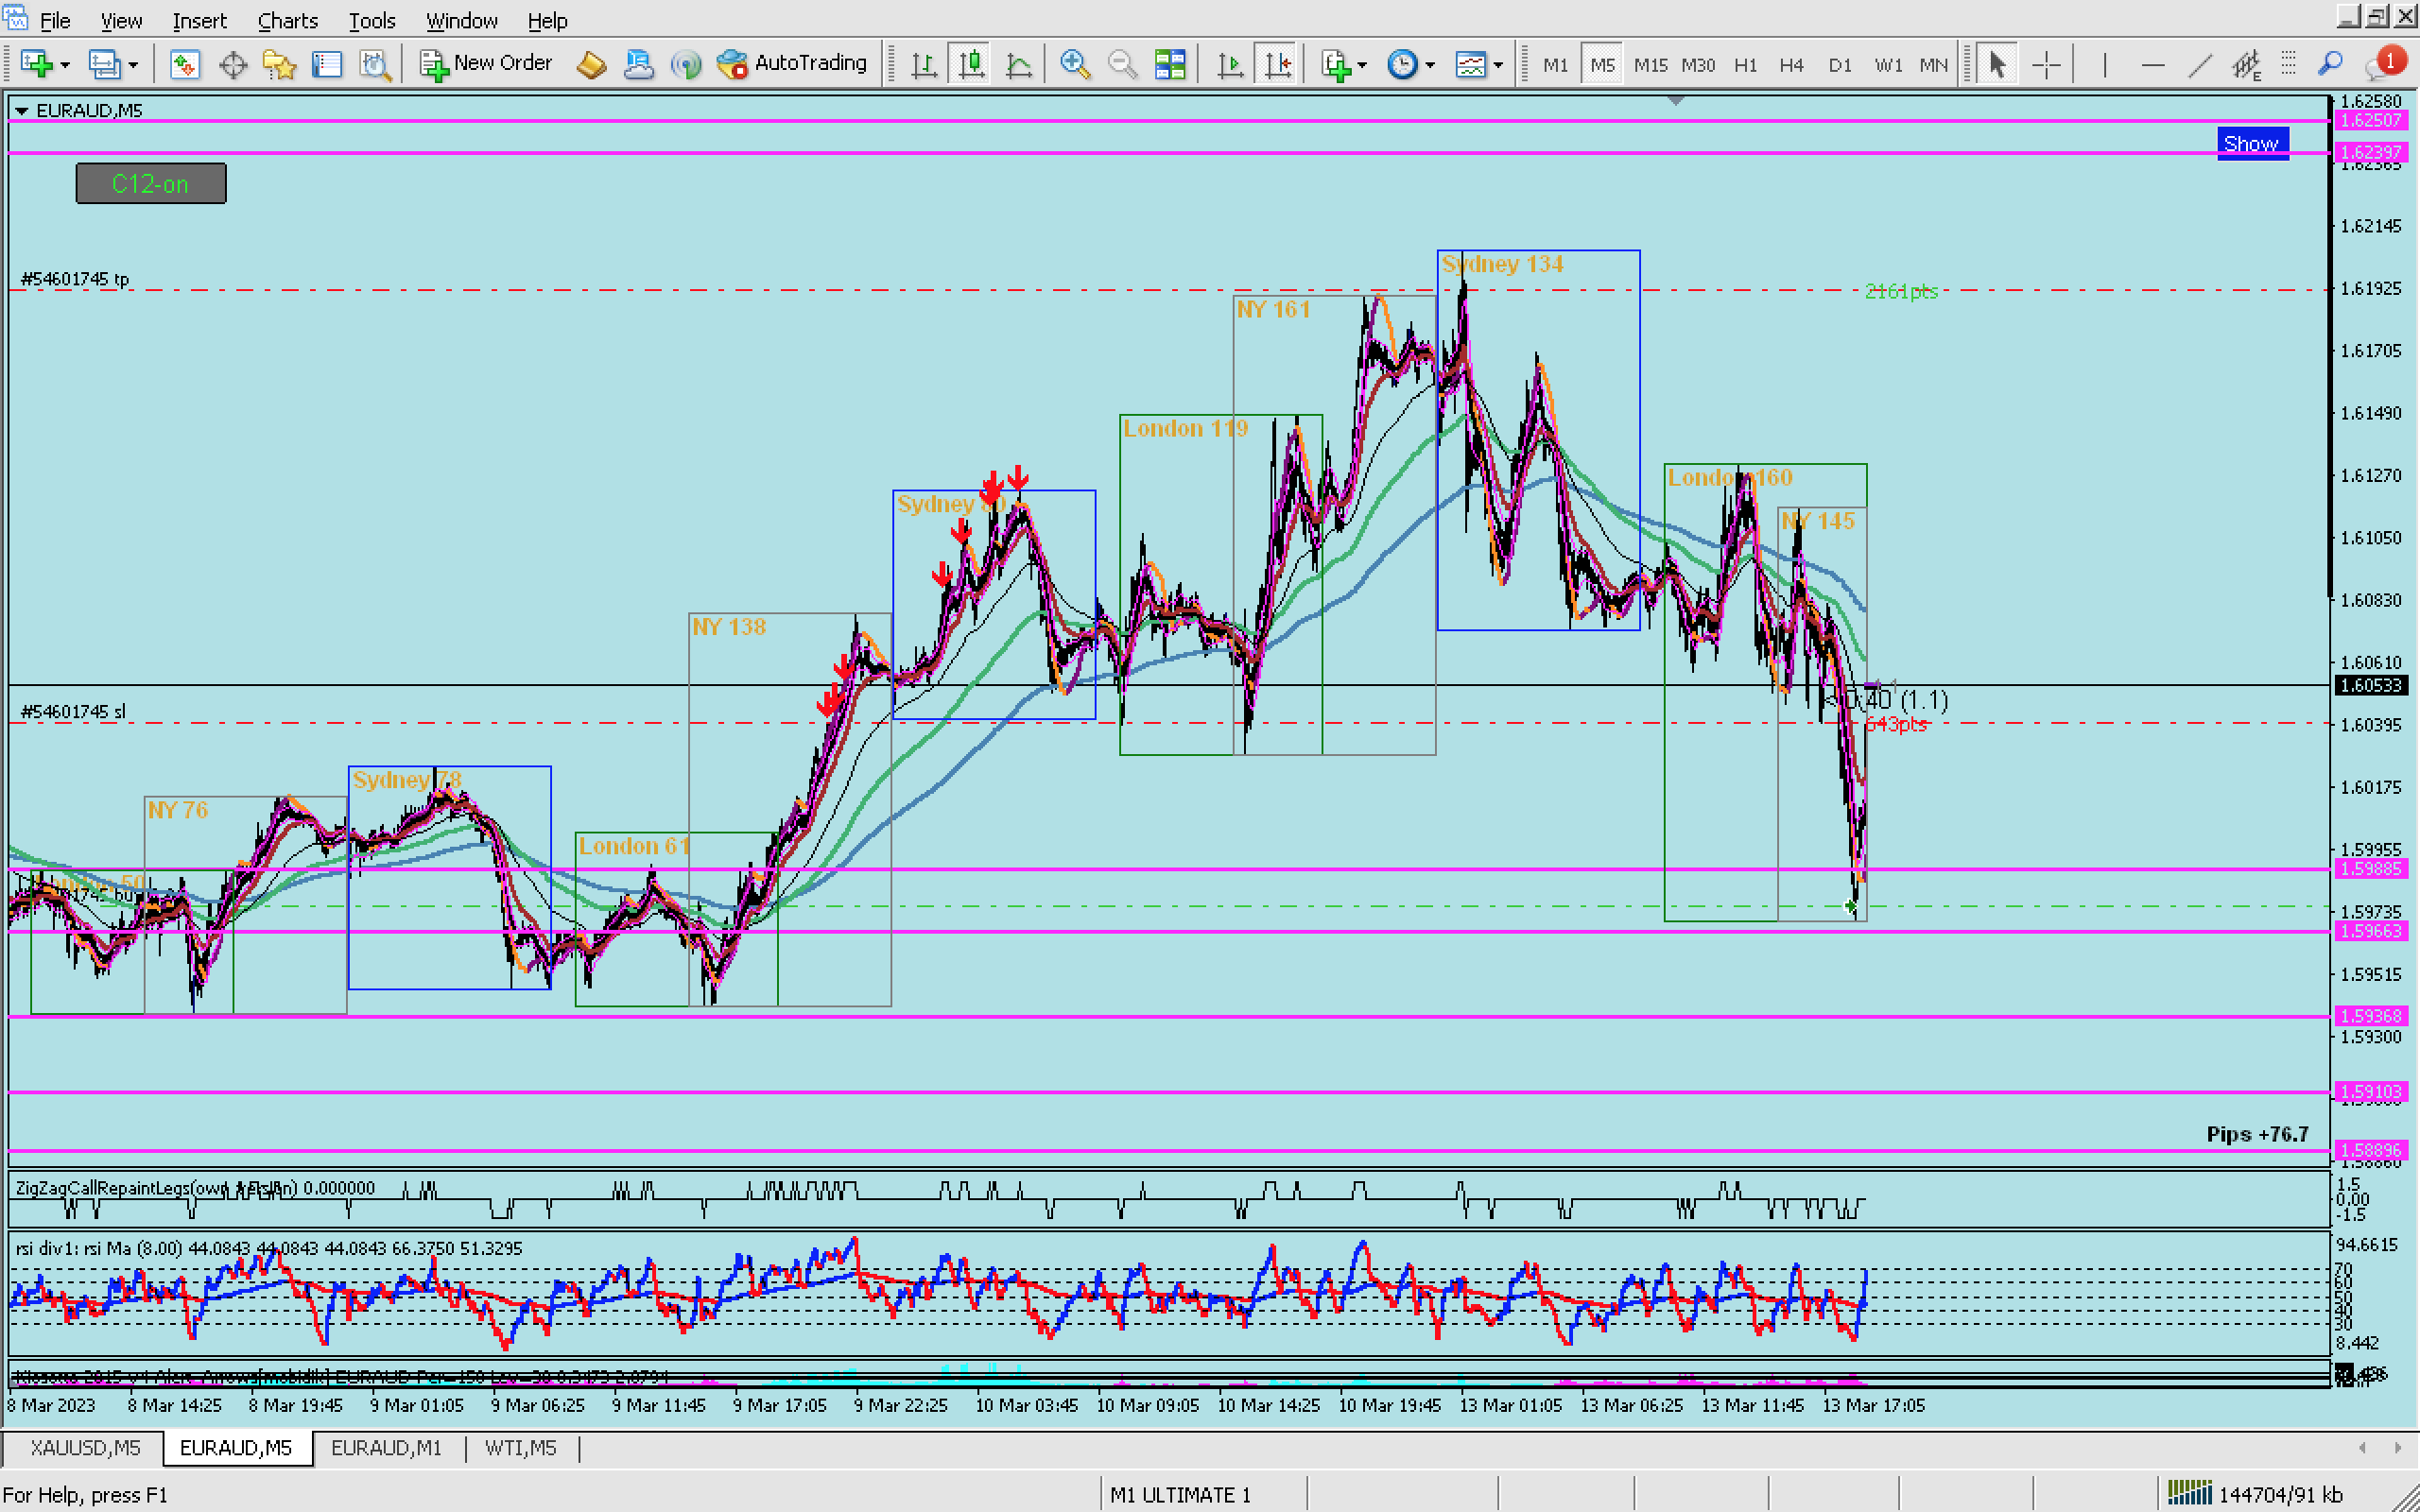Expand the templates dropdown arrow
2420x1512 pixels.
coord(1498,66)
